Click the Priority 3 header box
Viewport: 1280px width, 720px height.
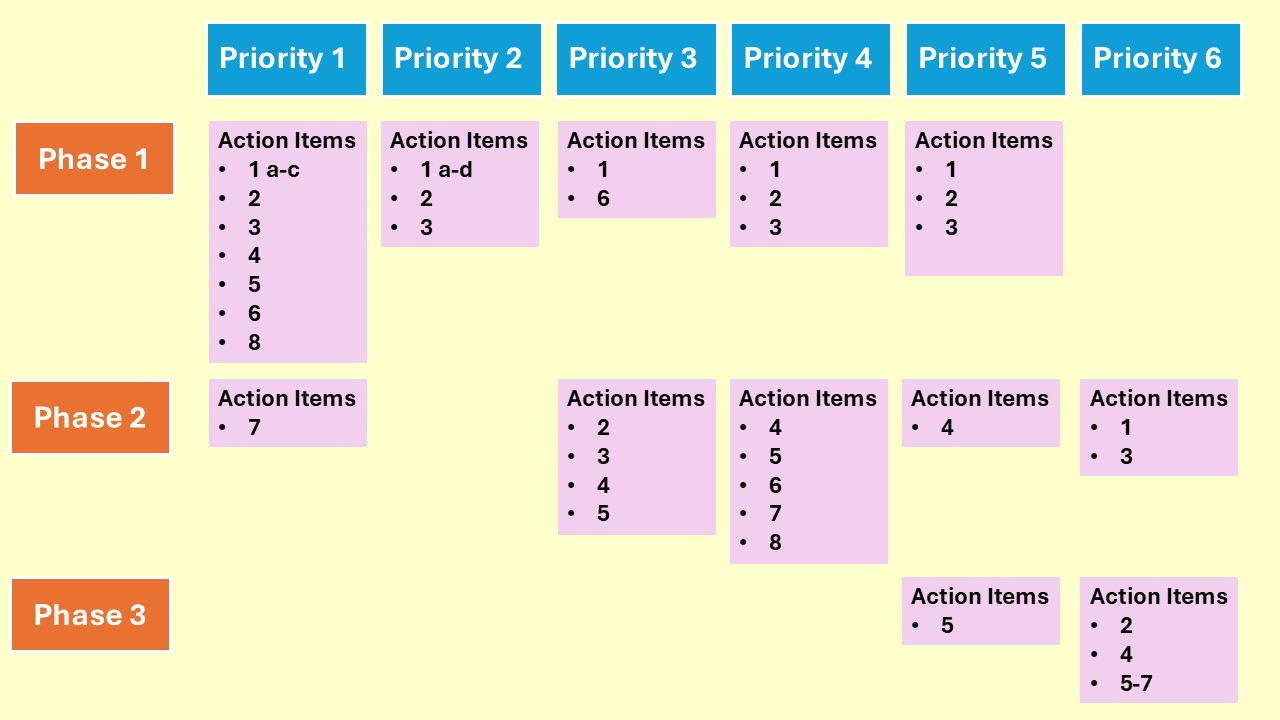[636, 59]
